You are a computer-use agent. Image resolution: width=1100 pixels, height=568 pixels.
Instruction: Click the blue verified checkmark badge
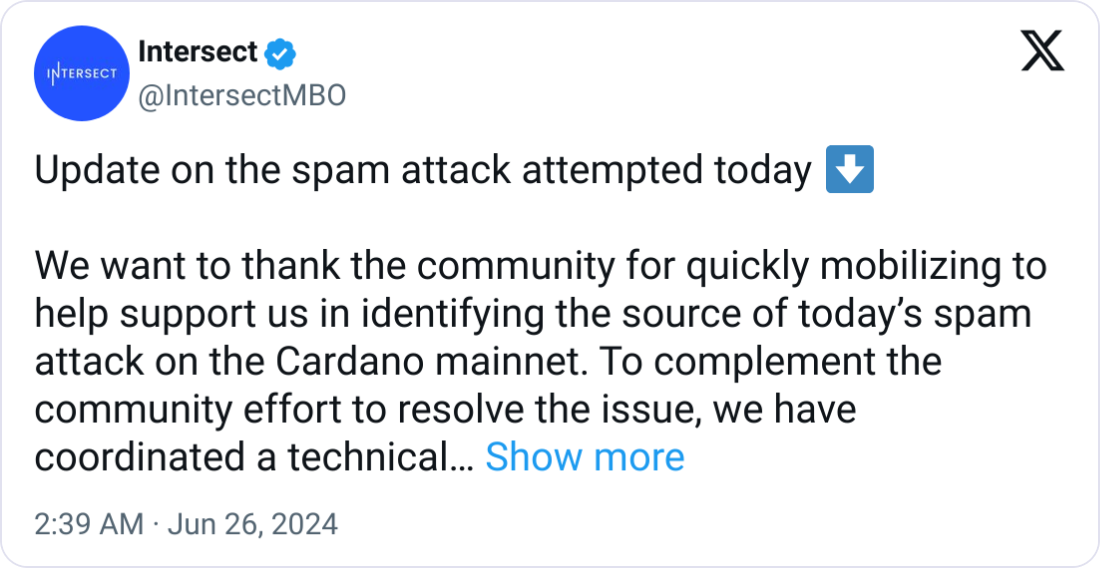(x=281, y=54)
